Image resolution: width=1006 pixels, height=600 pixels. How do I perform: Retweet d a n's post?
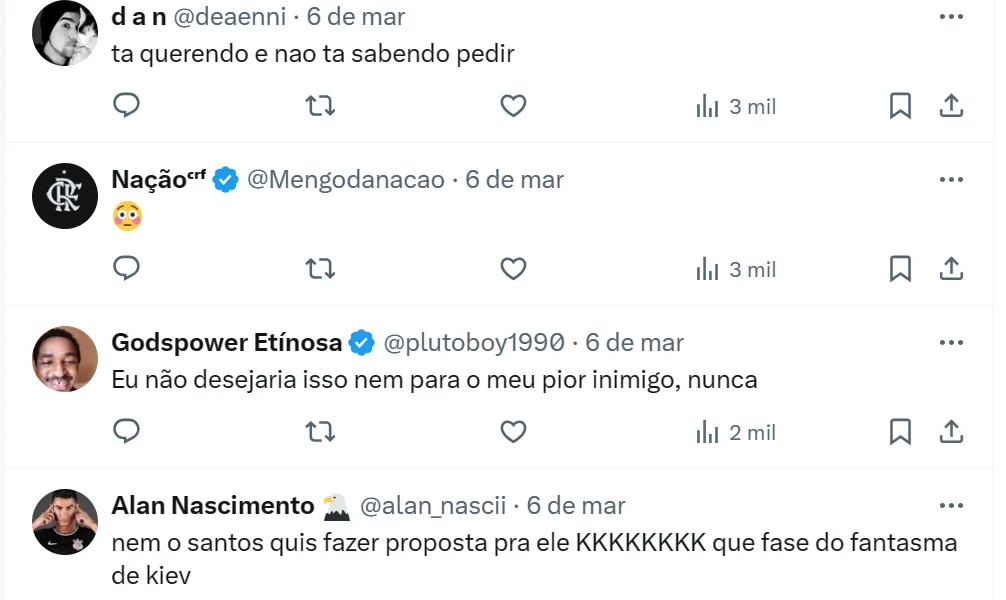pyautogui.click(x=320, y=105)
